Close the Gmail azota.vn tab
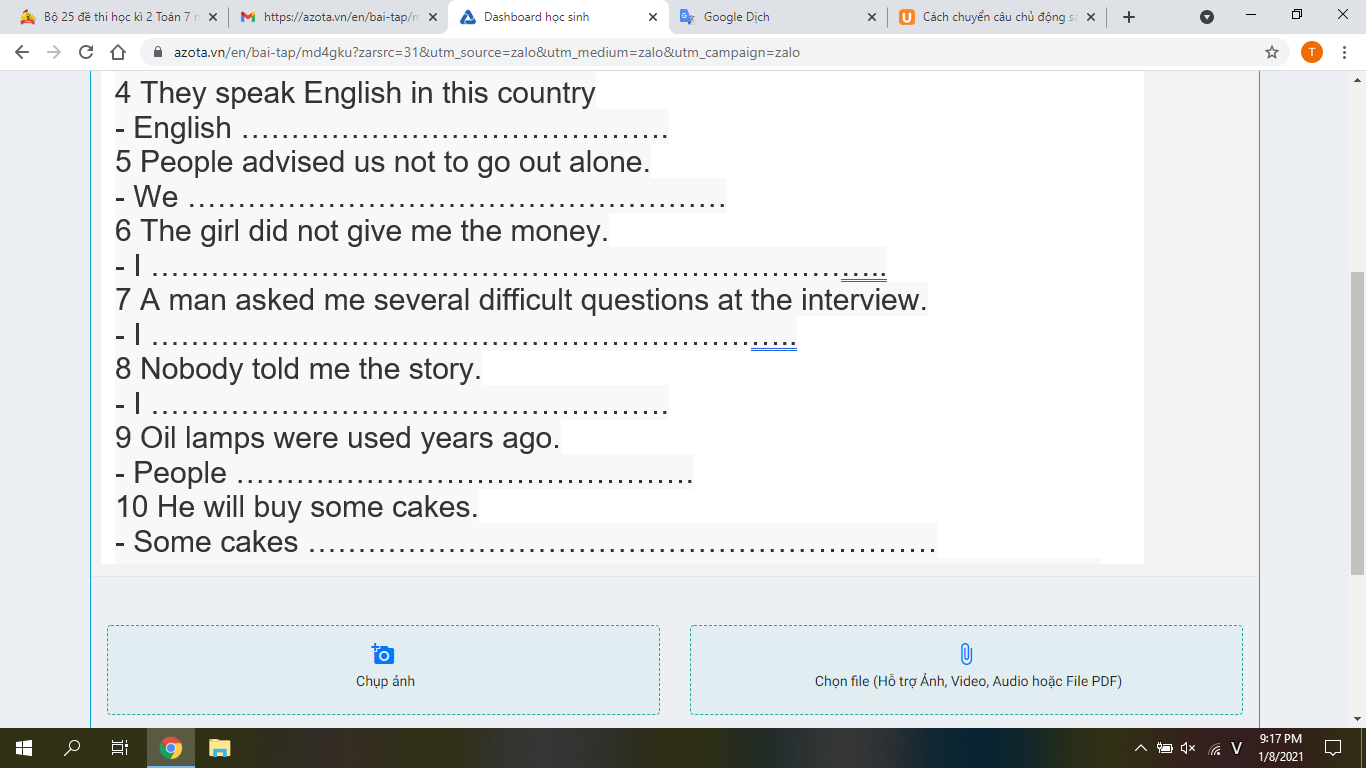Screen dimensions: 1366x768 432,17
